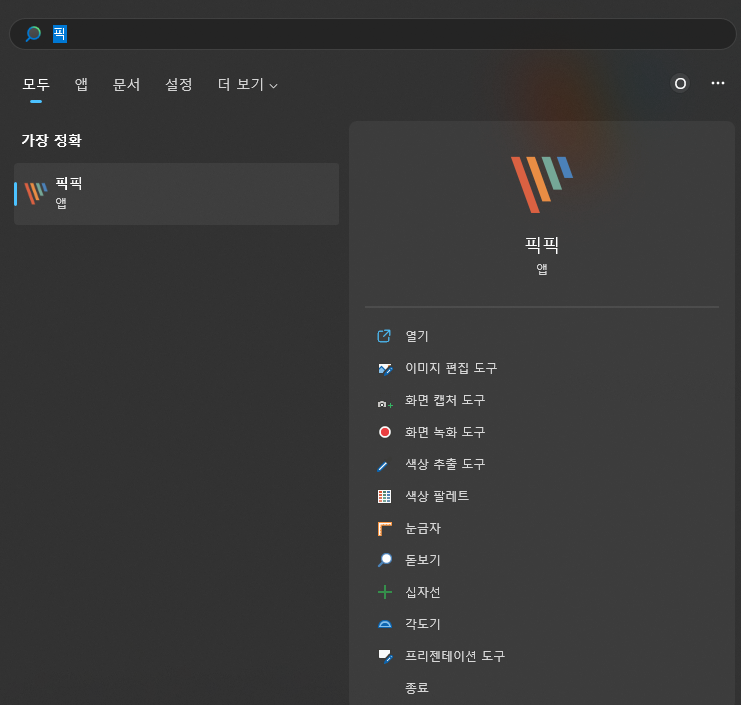Open 색상 팔레트
741x705 pixels.
437,496
